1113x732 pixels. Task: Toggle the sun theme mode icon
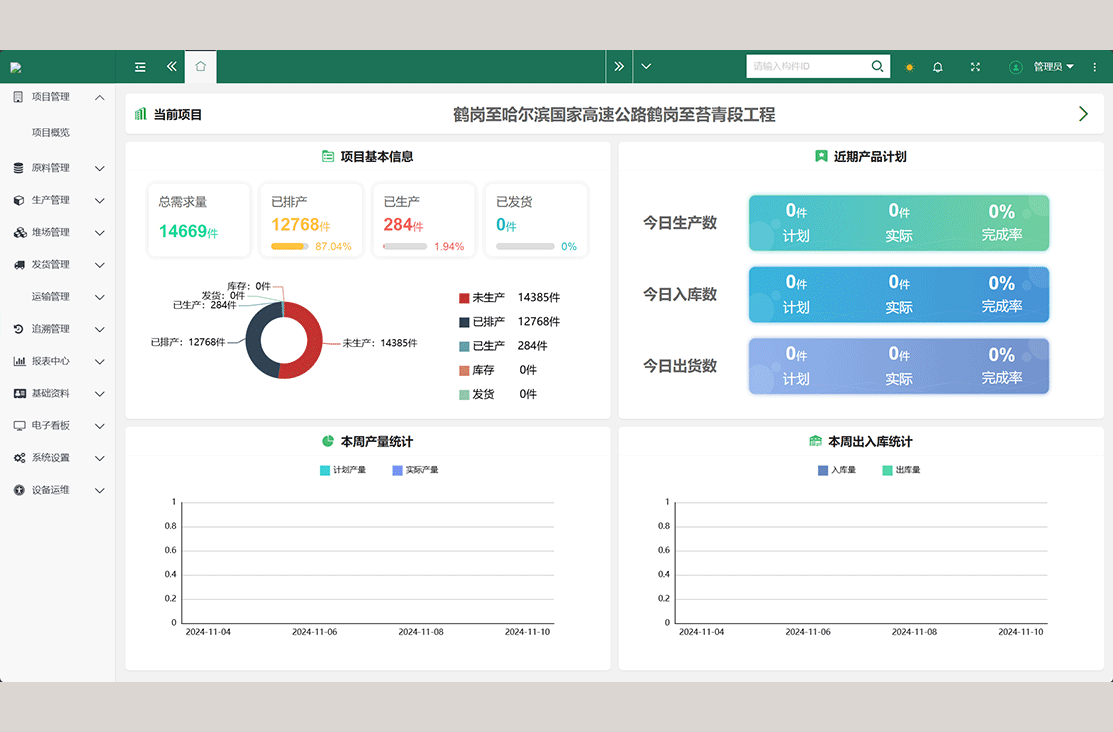point(909,67)
